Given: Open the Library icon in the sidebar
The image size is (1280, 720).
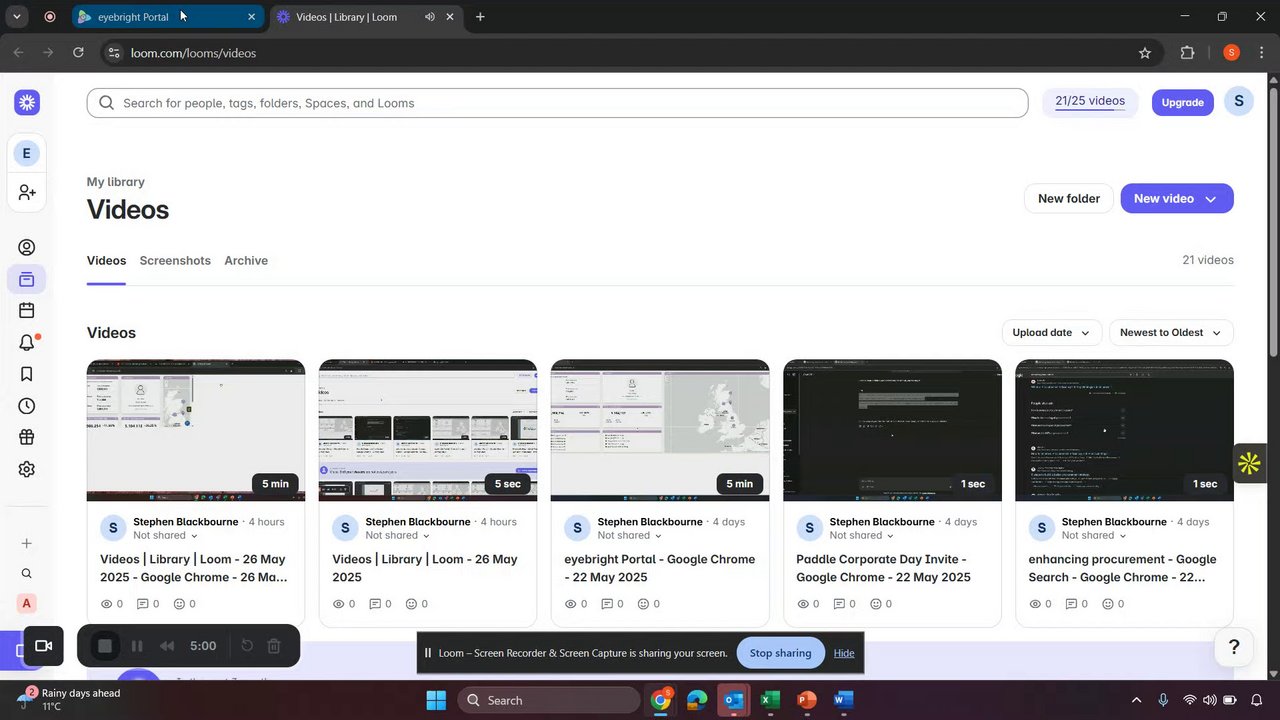Looking at the screenshot, I should click(27, 279).
